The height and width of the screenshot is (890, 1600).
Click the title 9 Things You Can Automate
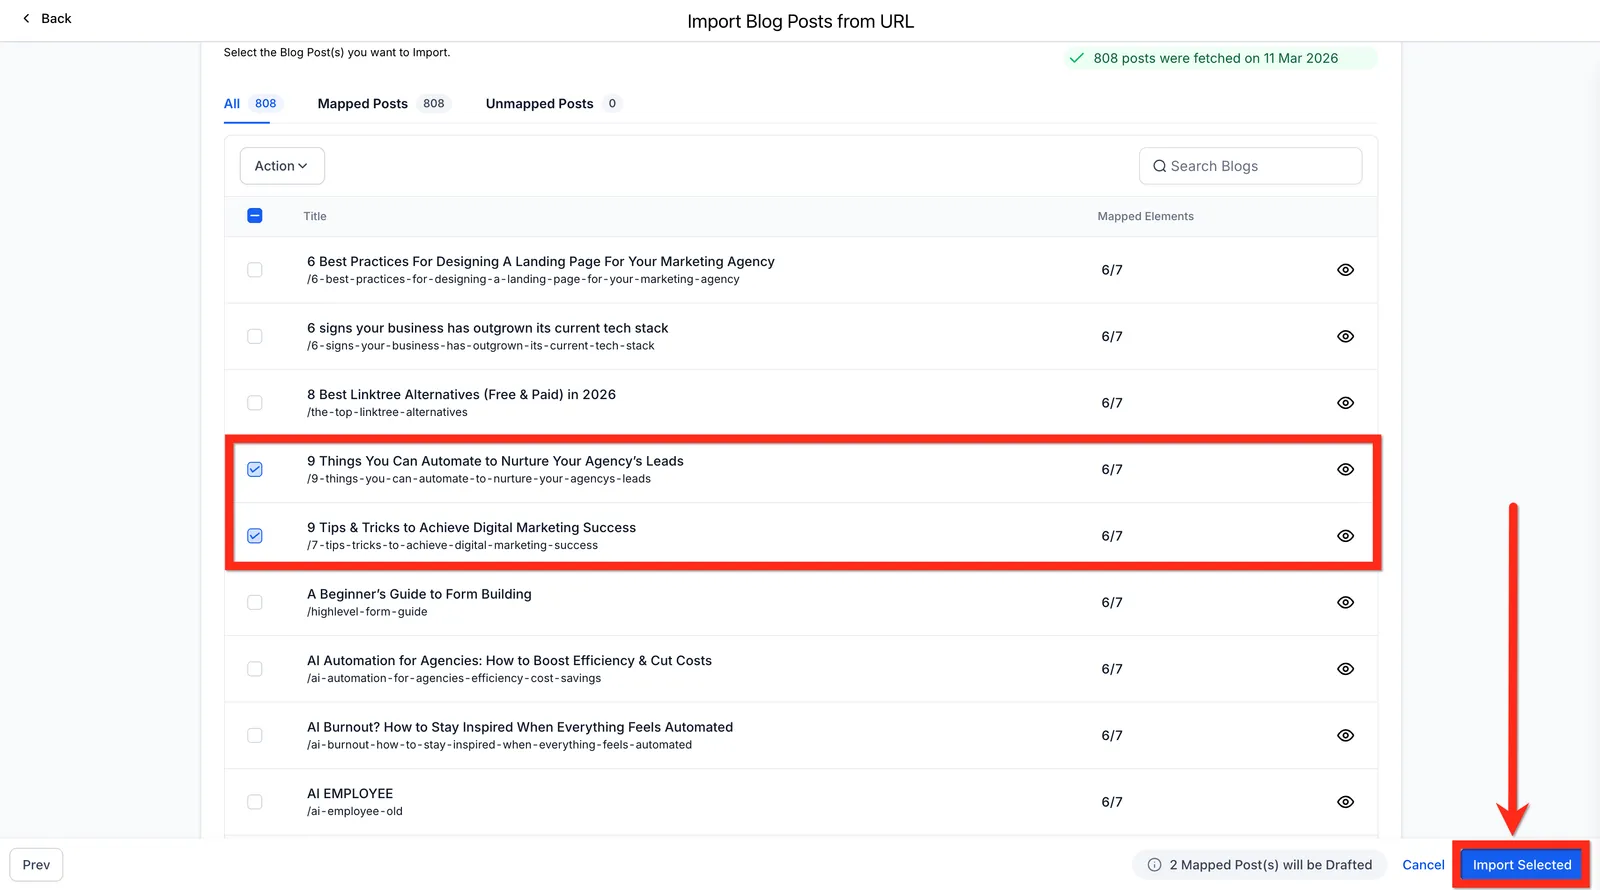pos(496,461)
